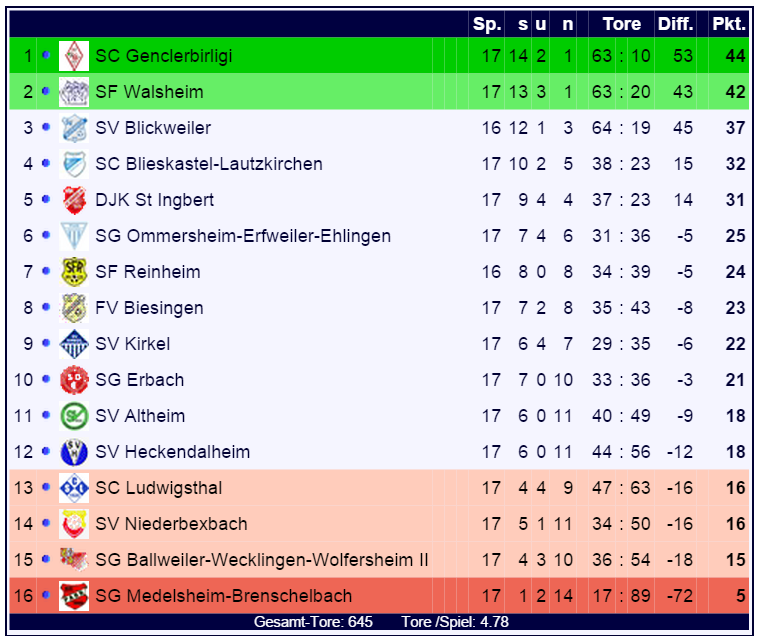Click the Diff. column header

pyautogui.click(x=676, y=24)
